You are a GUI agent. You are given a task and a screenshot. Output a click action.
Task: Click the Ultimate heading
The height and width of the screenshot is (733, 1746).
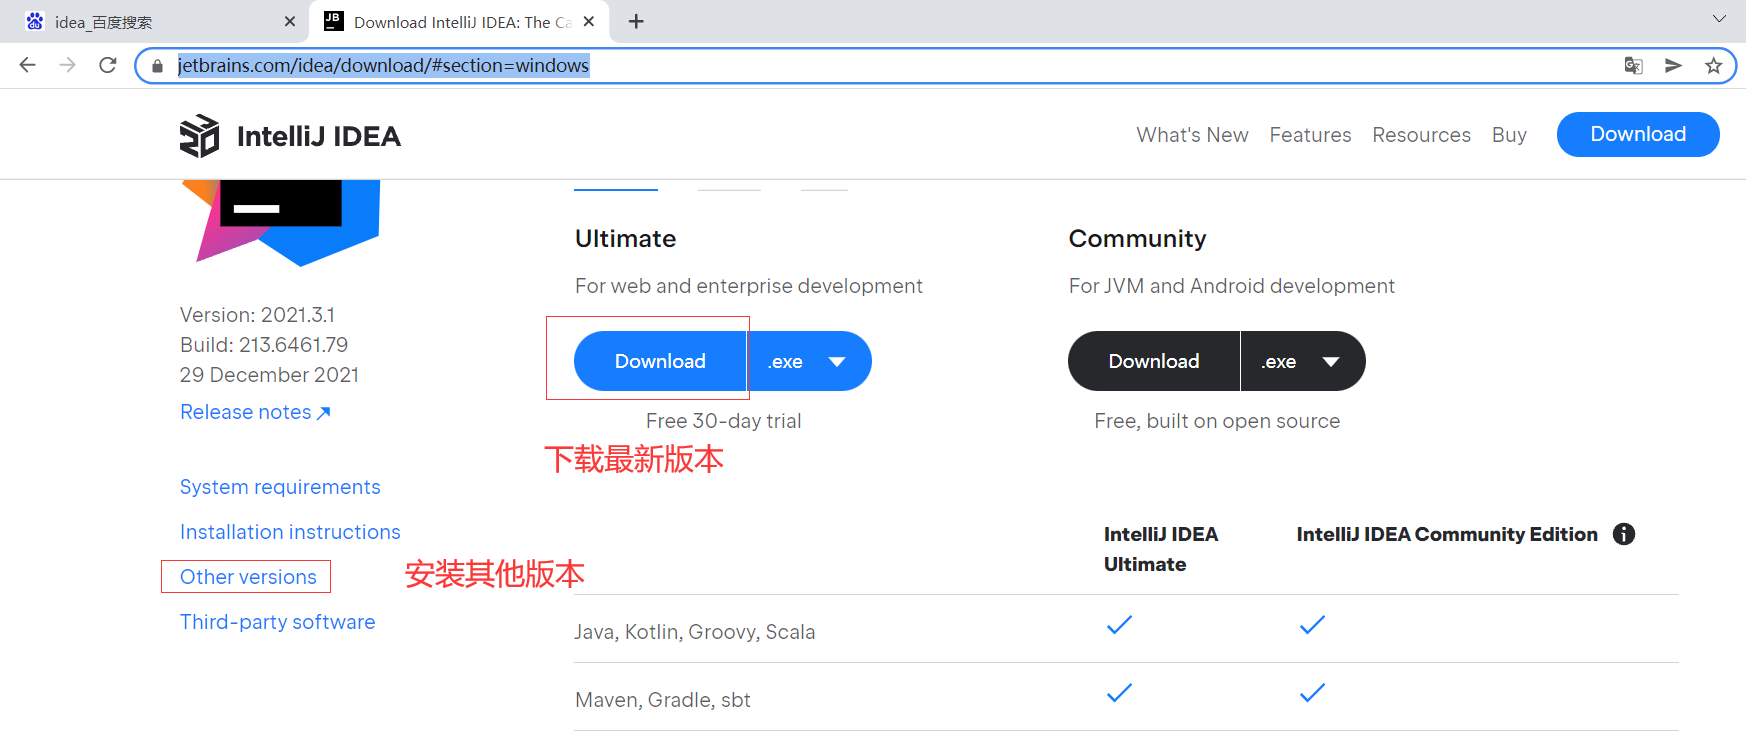tap(625, 239)
